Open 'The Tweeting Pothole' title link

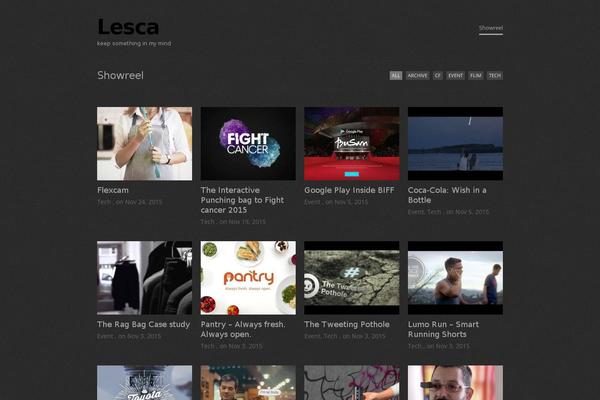click(x=347, y=325)
